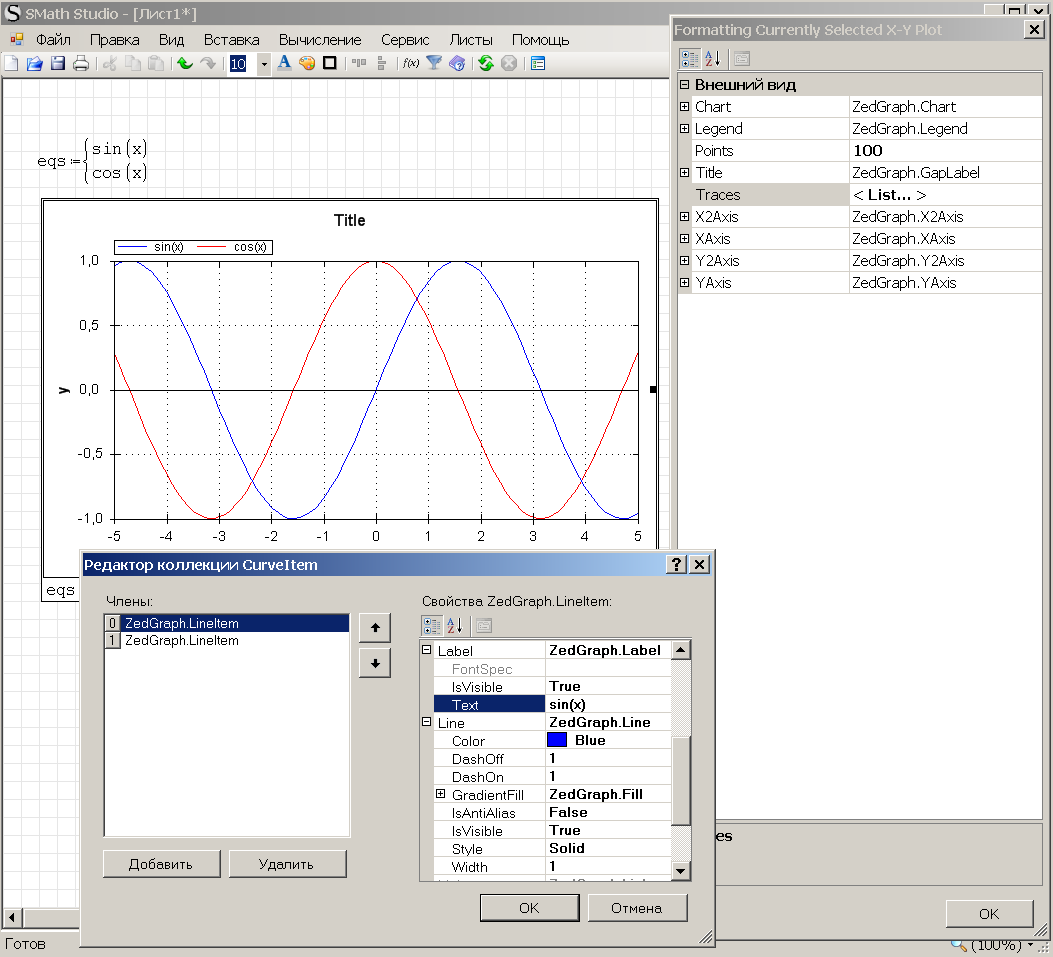This screenshot has height=957, width=1053.
Task: Click the Print icon in main toolbar
Action: pyautogui.click(x=81, y=64)
